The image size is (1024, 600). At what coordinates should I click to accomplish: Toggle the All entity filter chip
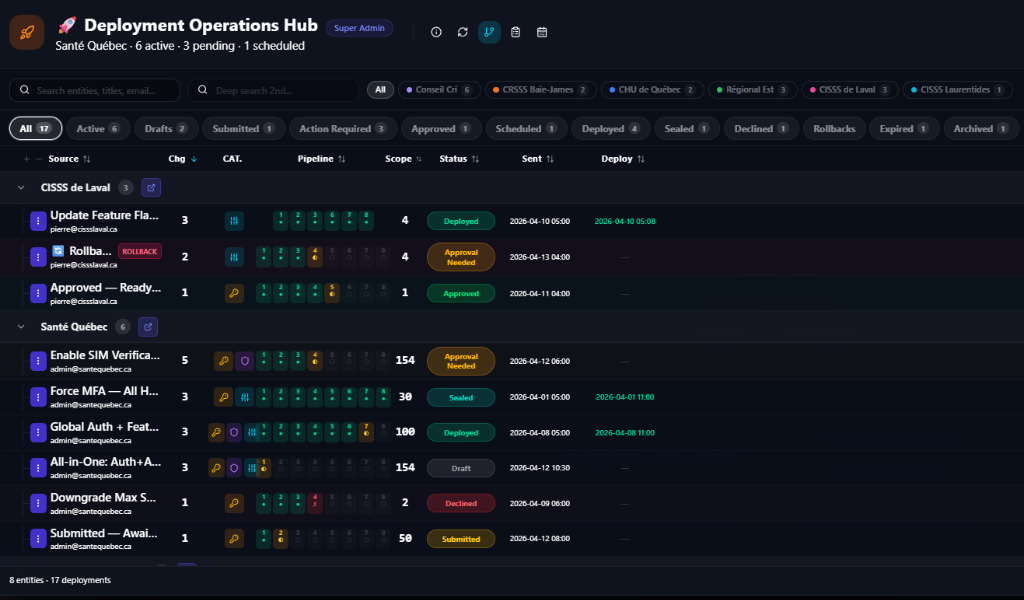[380, 89]
